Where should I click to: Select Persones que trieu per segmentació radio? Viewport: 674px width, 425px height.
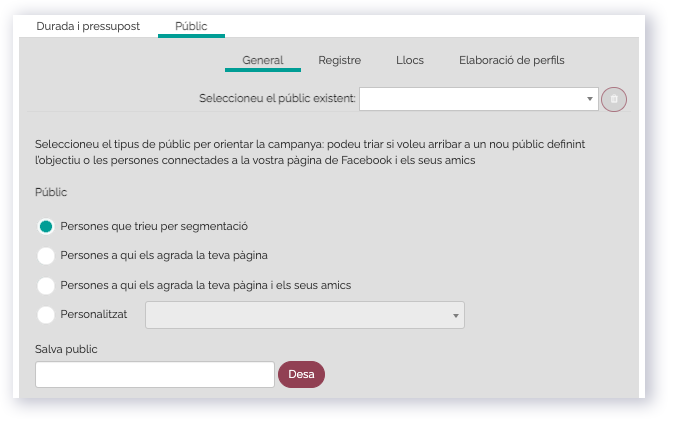pos(46,226)
